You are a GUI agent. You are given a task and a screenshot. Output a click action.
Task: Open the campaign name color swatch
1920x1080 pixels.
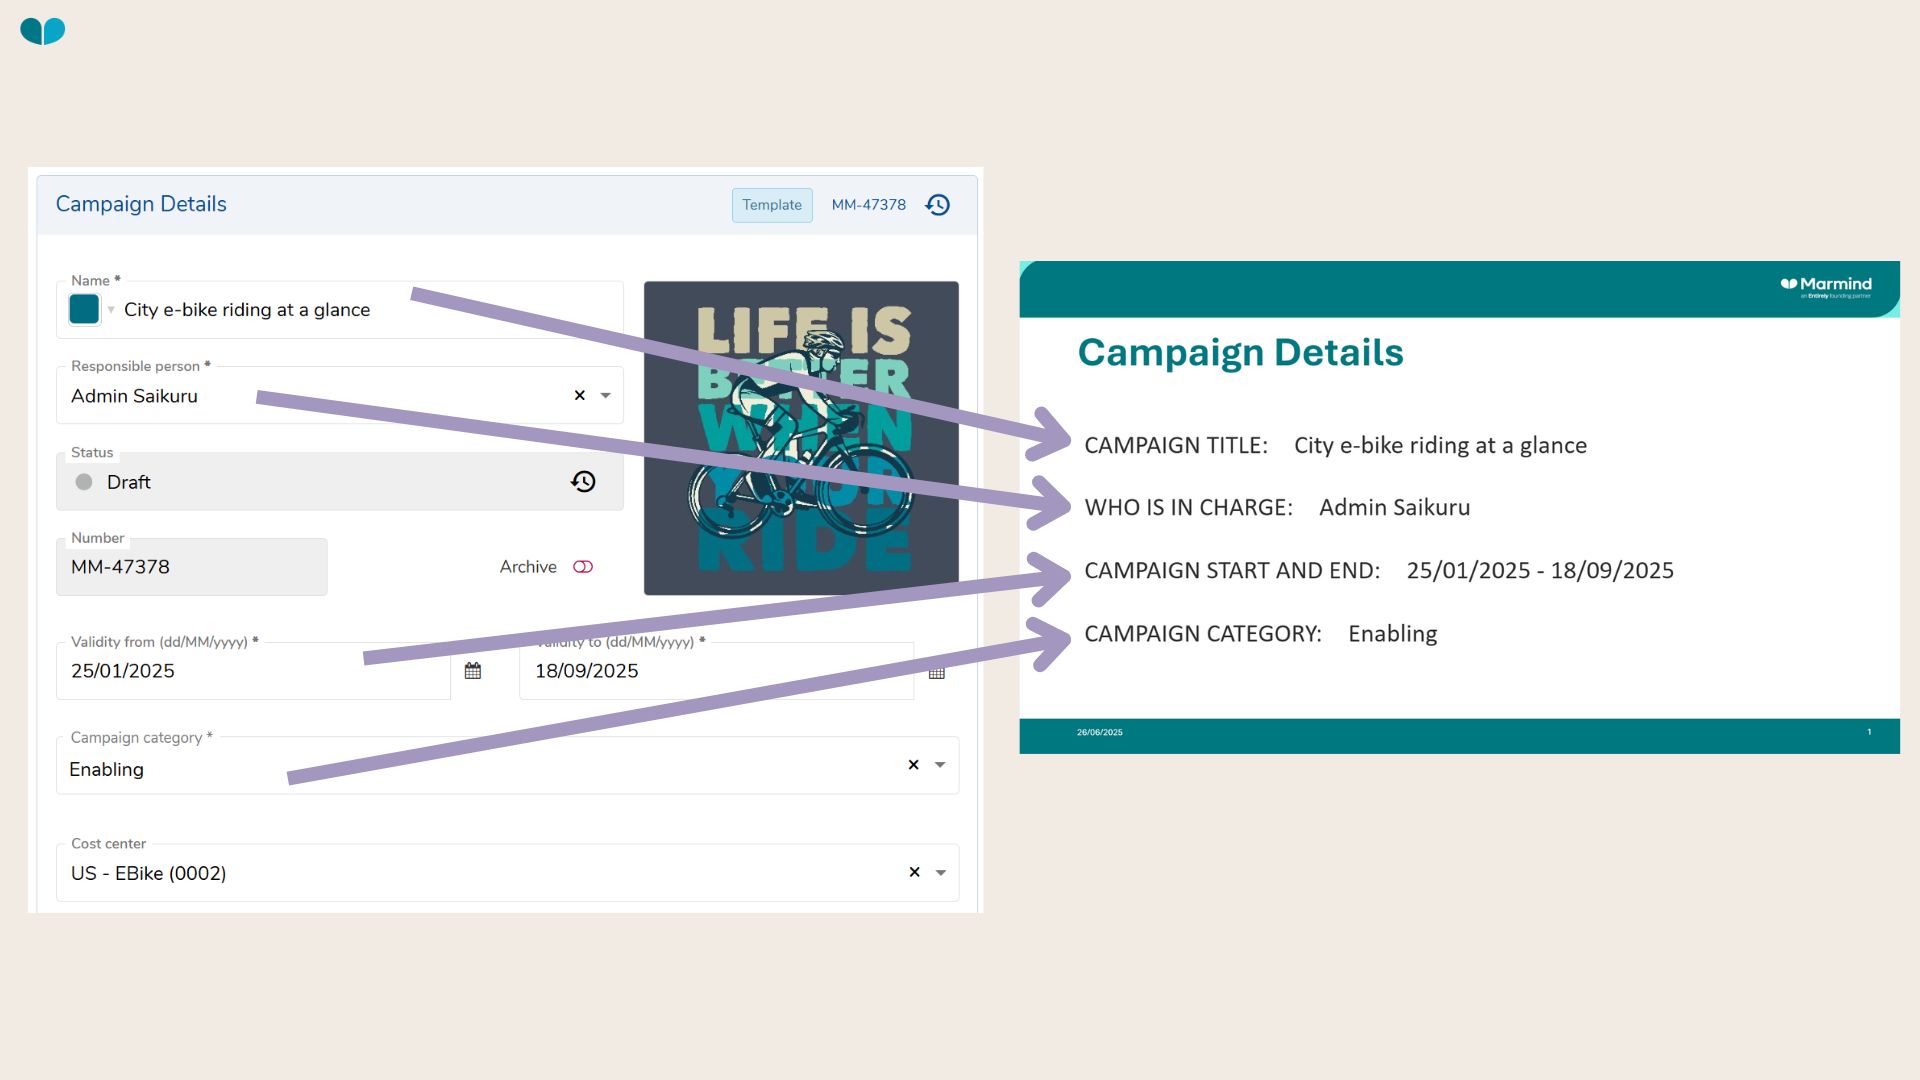coord(84,310)
